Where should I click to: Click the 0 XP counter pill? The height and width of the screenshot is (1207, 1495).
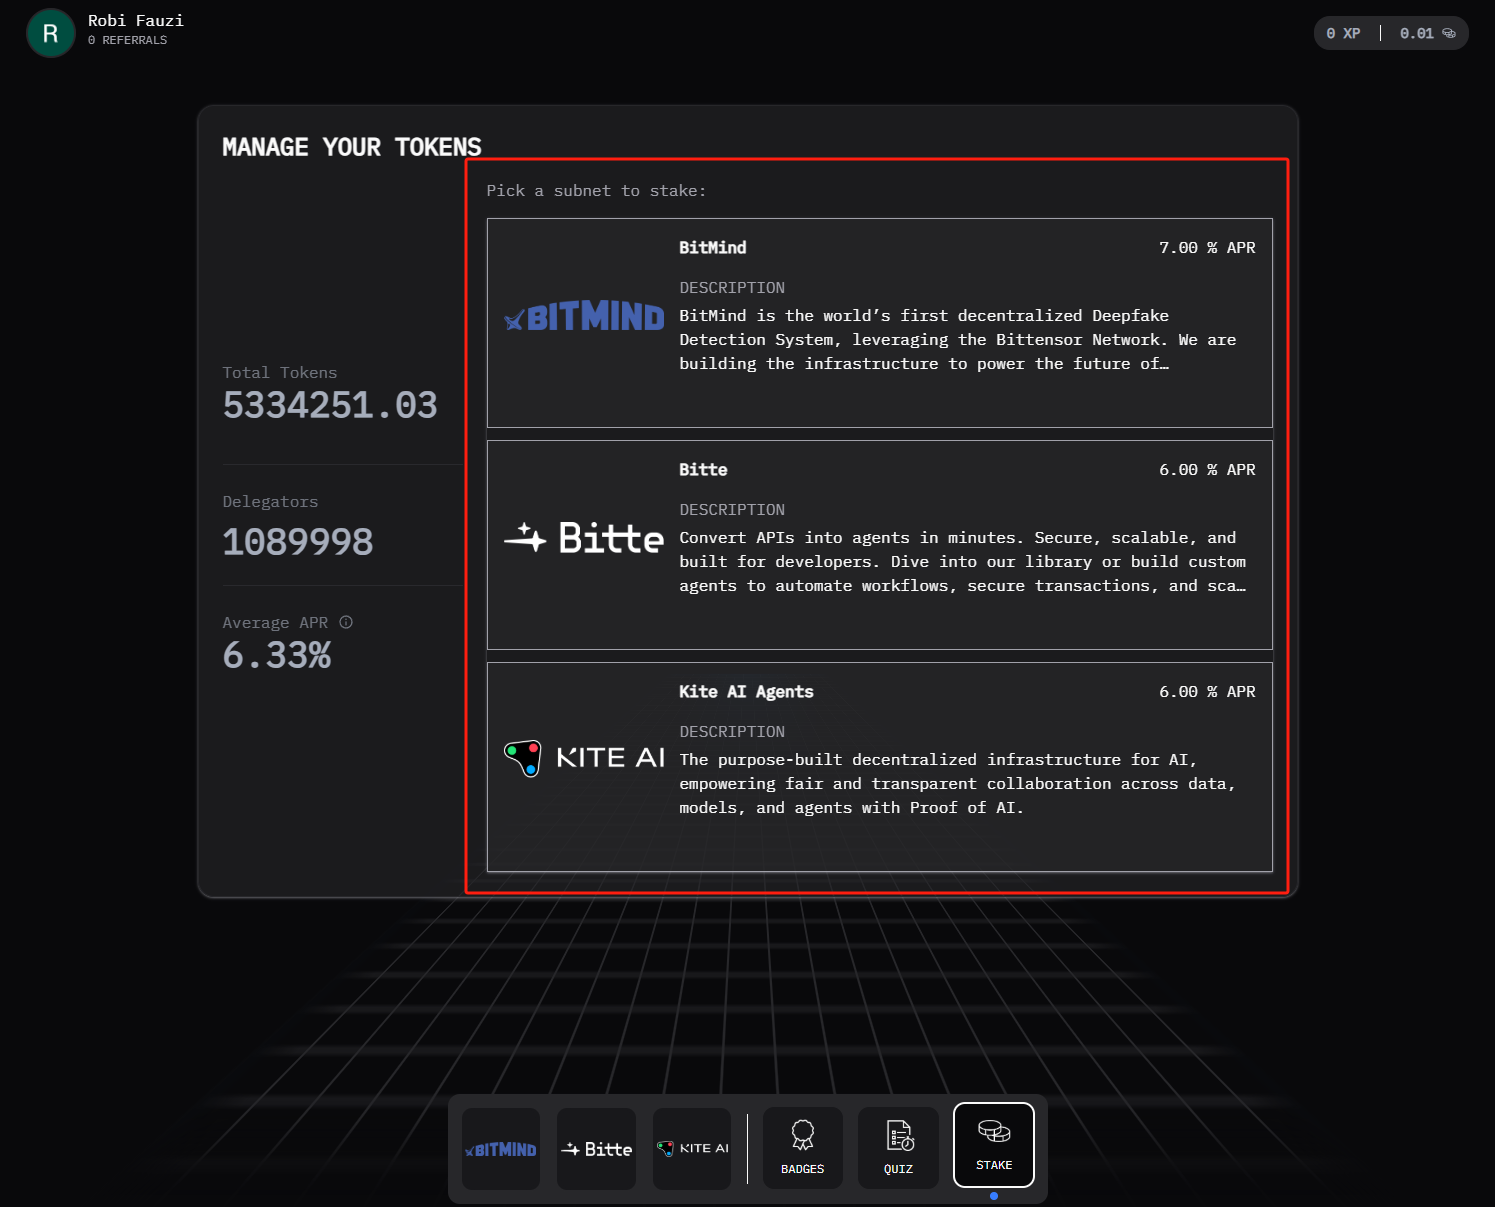click(1344, 33)
